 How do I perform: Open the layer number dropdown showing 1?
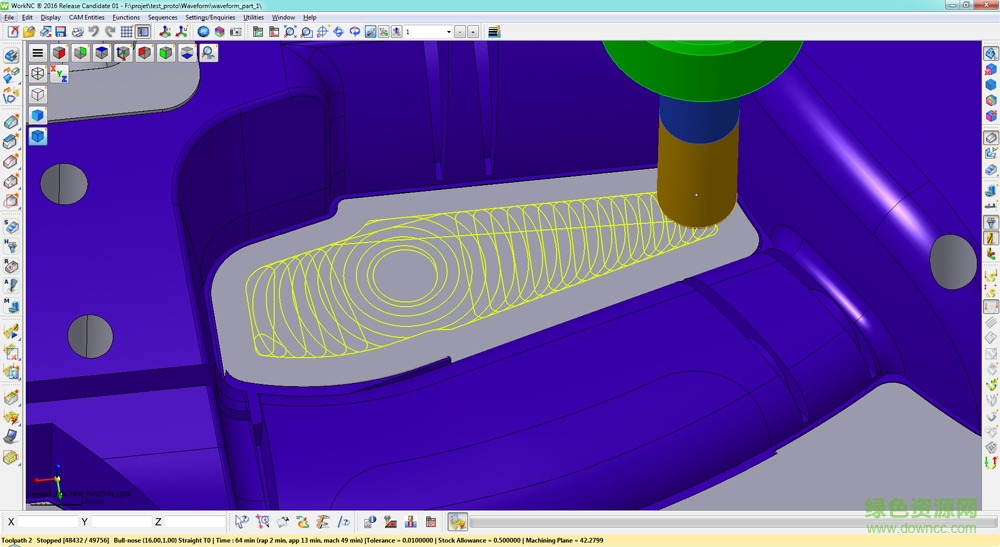tap(428, 32)
